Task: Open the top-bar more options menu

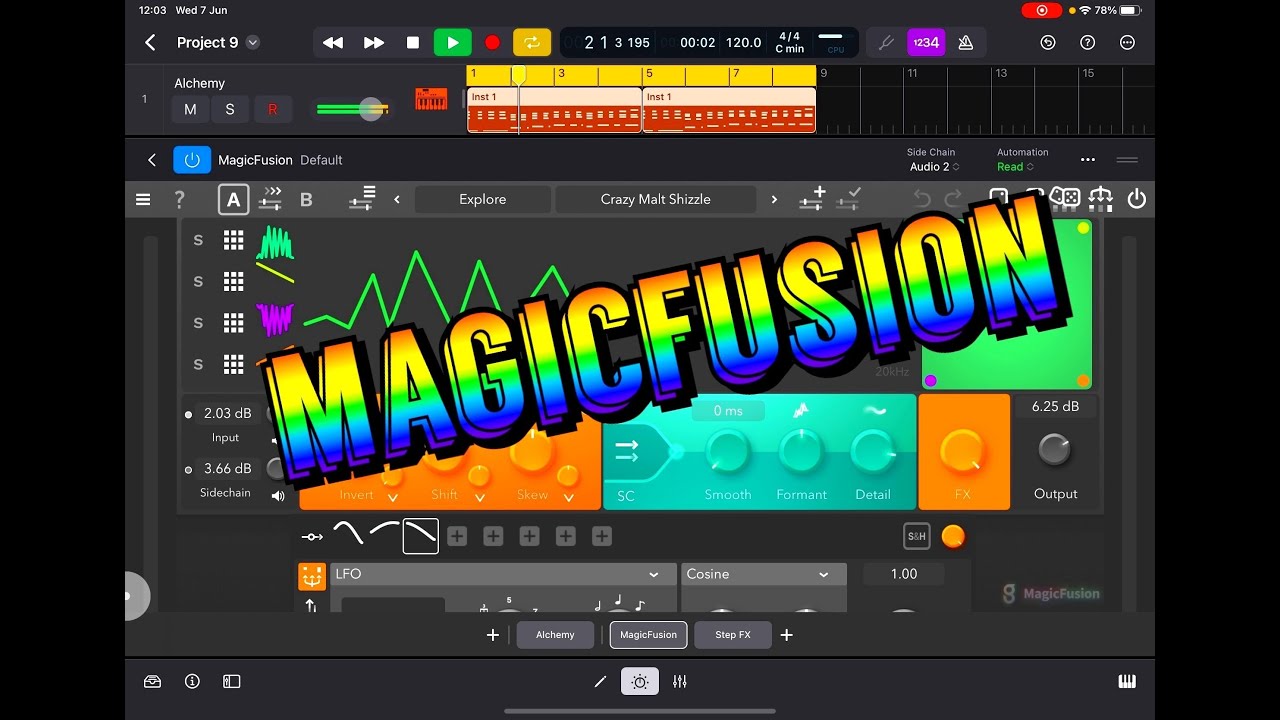Action: click(x=1127, y=42)
